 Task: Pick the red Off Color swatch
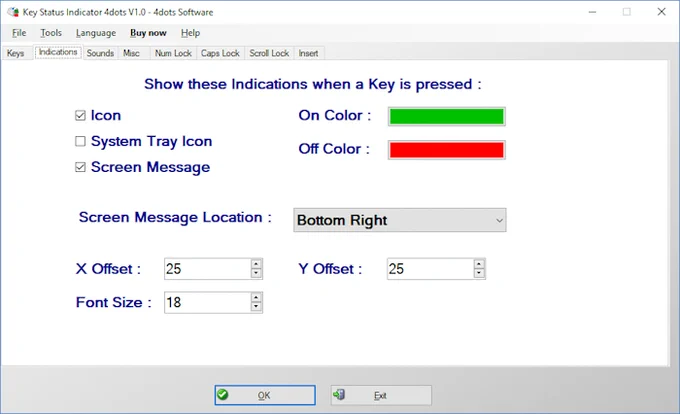(x=447, y=150)
